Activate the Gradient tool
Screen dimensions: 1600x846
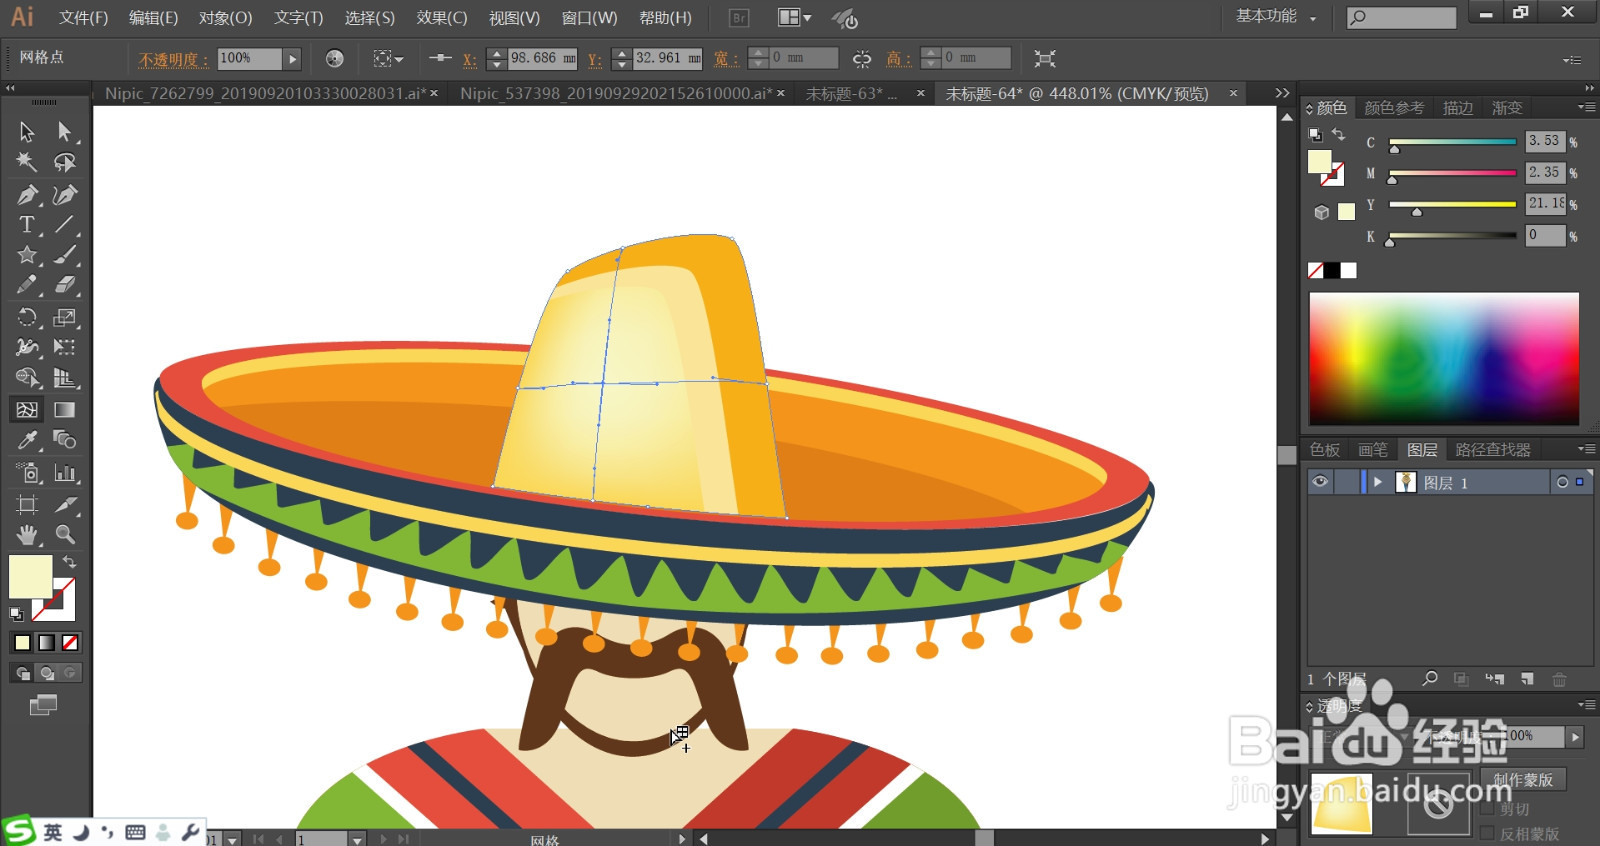[64, 410]
